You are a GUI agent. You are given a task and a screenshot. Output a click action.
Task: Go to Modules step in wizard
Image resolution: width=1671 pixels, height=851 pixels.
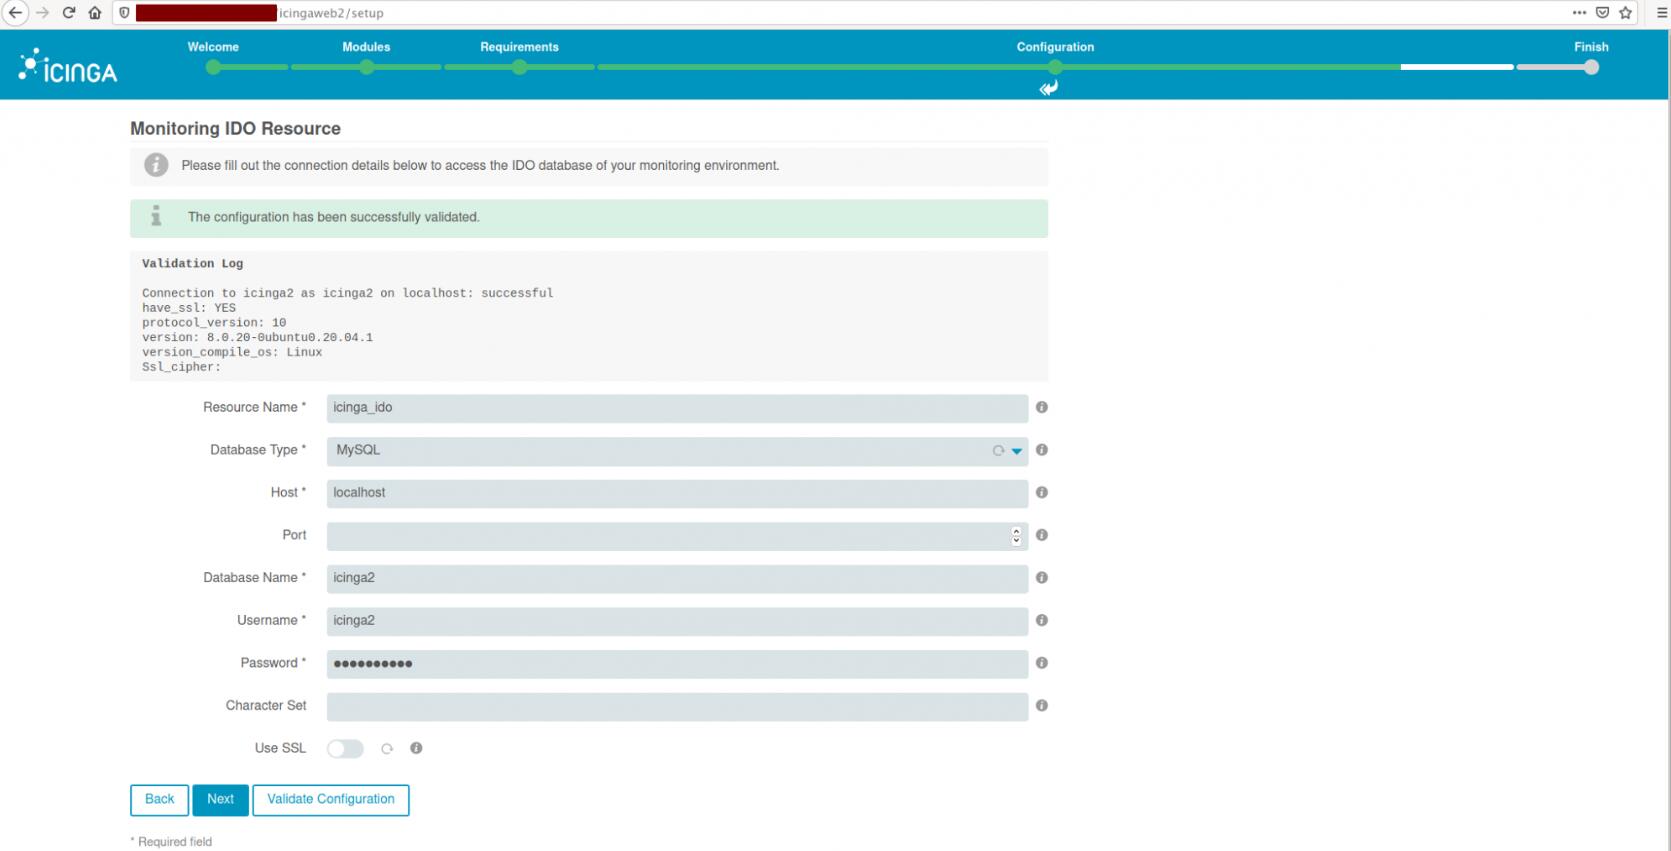[x=366, y=47]
